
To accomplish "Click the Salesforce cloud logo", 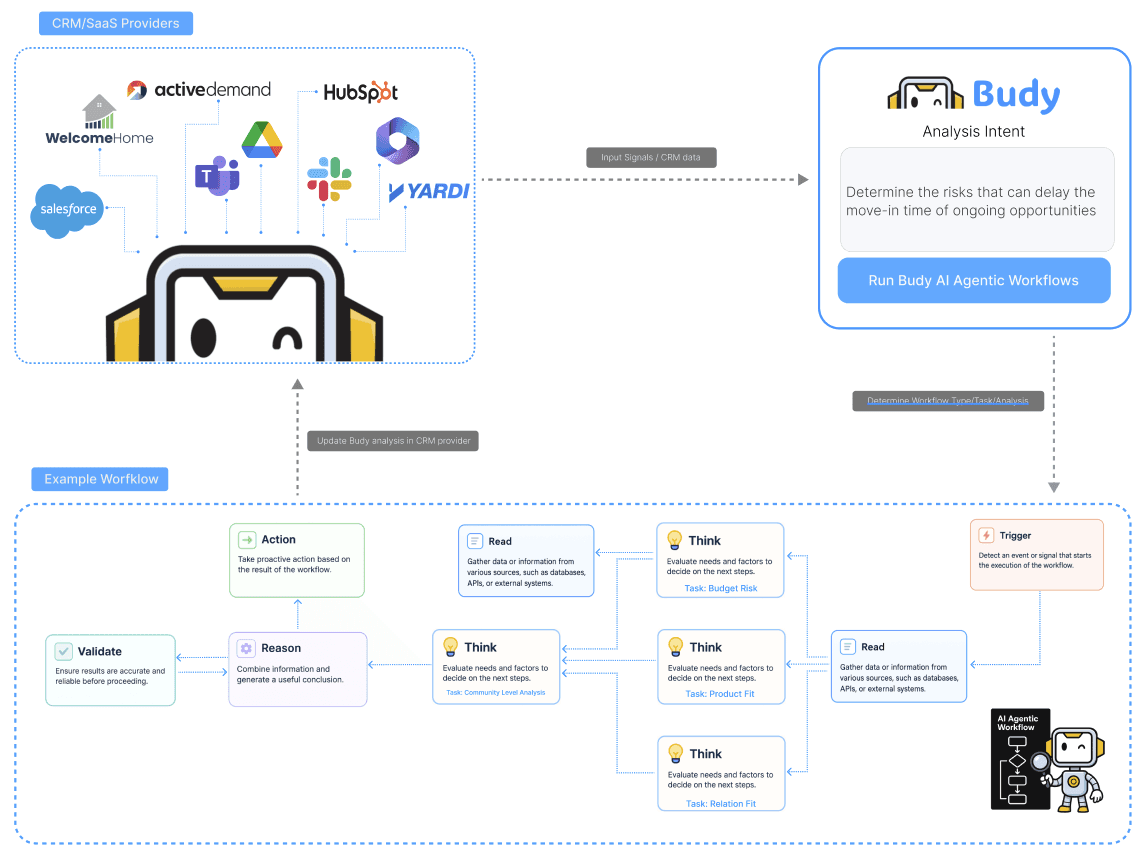I will (67, 210).
